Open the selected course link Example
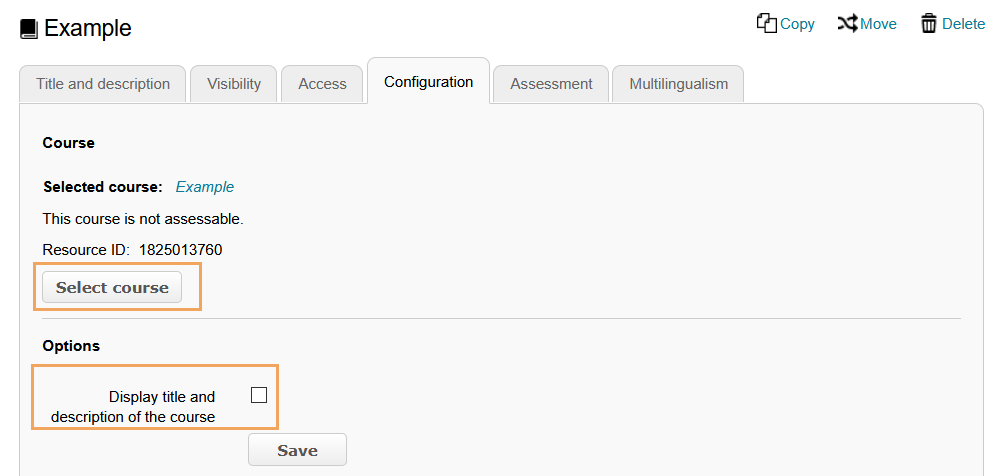Viewport: 1000px width, 476px height. pos(205,187)
